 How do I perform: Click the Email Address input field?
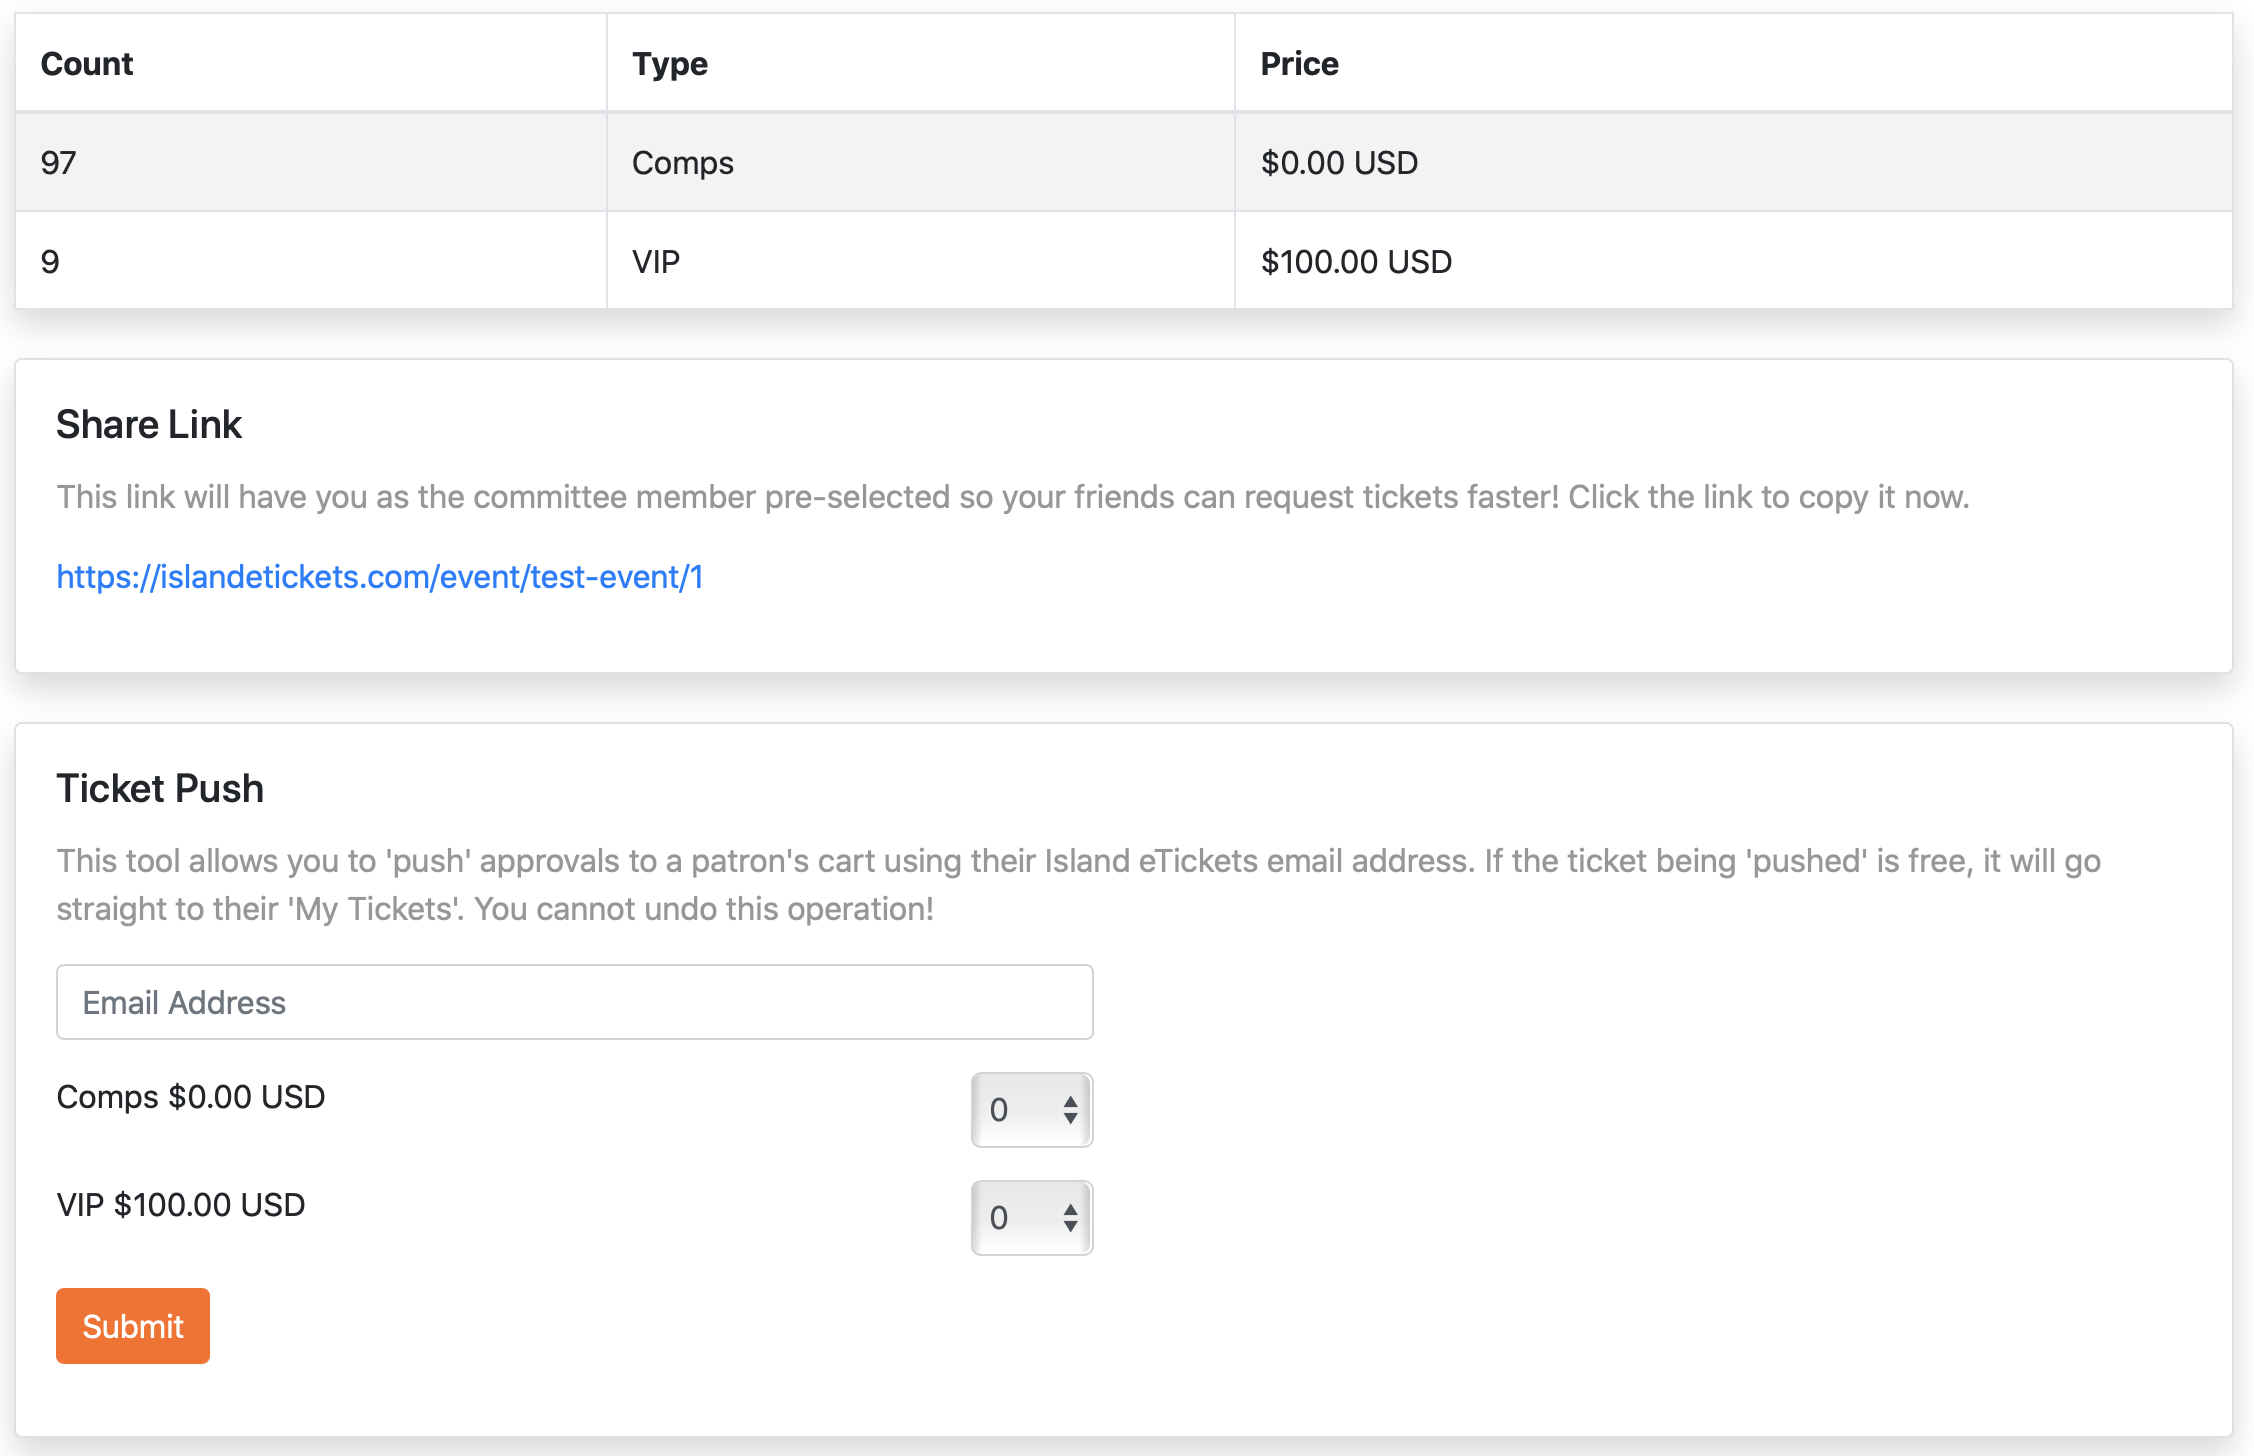pos(574,1002)
